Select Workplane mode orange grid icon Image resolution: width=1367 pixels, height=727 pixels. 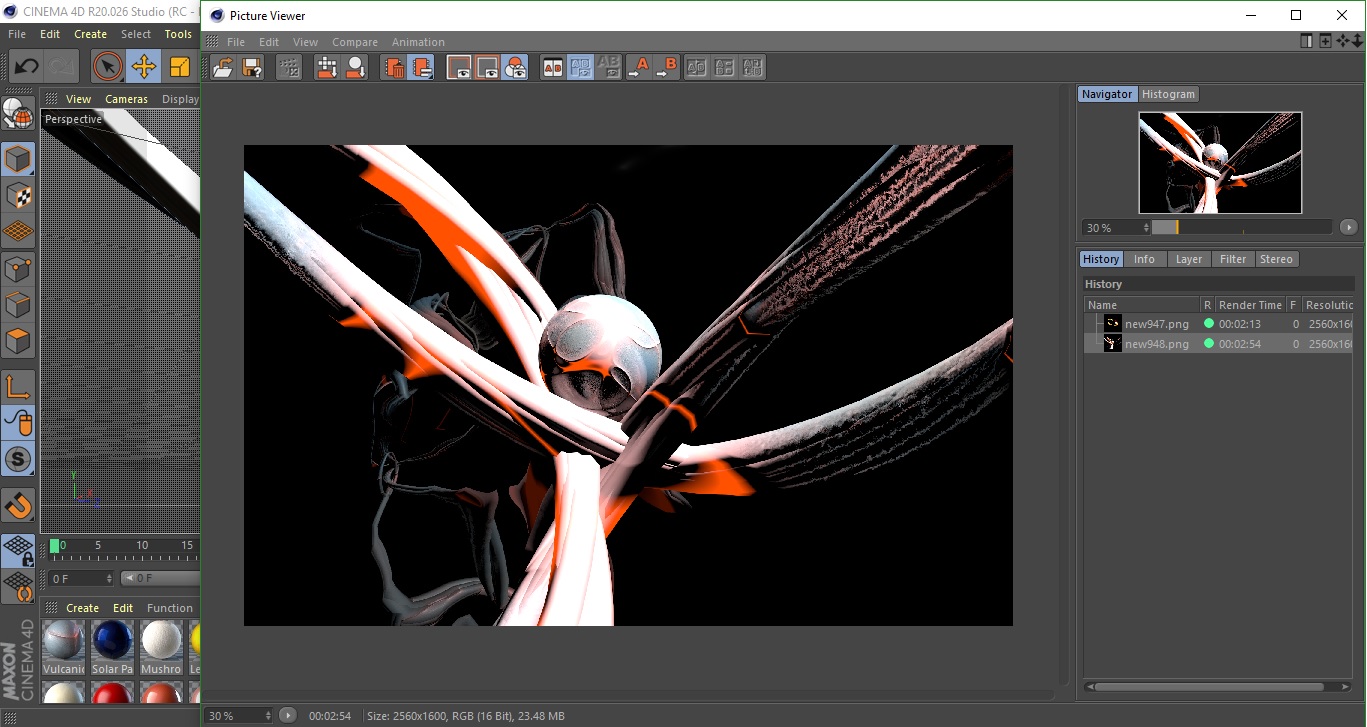(x=17, y=232)
